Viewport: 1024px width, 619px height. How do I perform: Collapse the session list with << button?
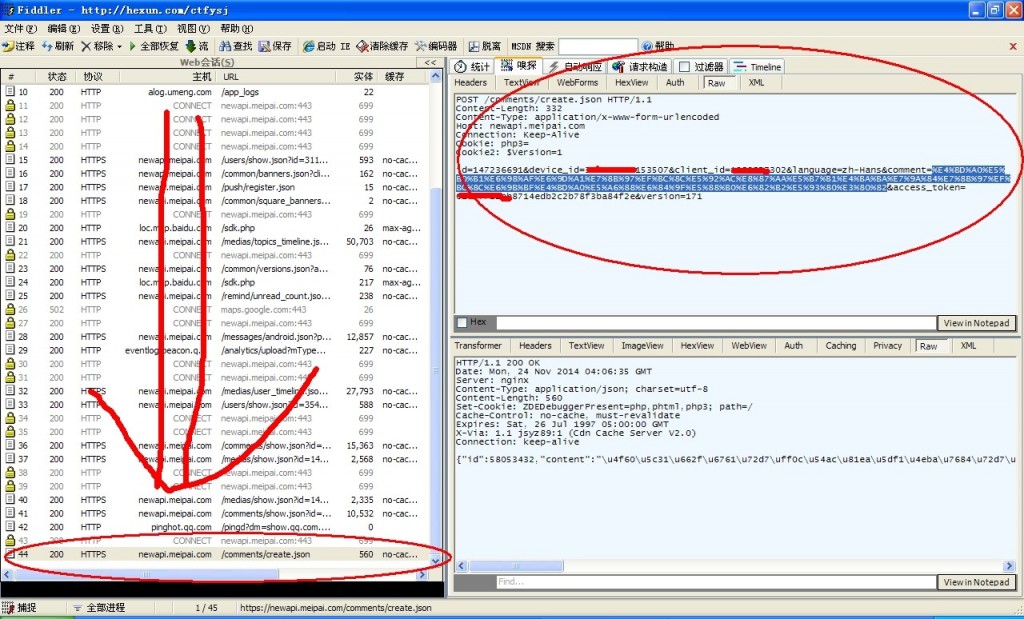point(430,62)
